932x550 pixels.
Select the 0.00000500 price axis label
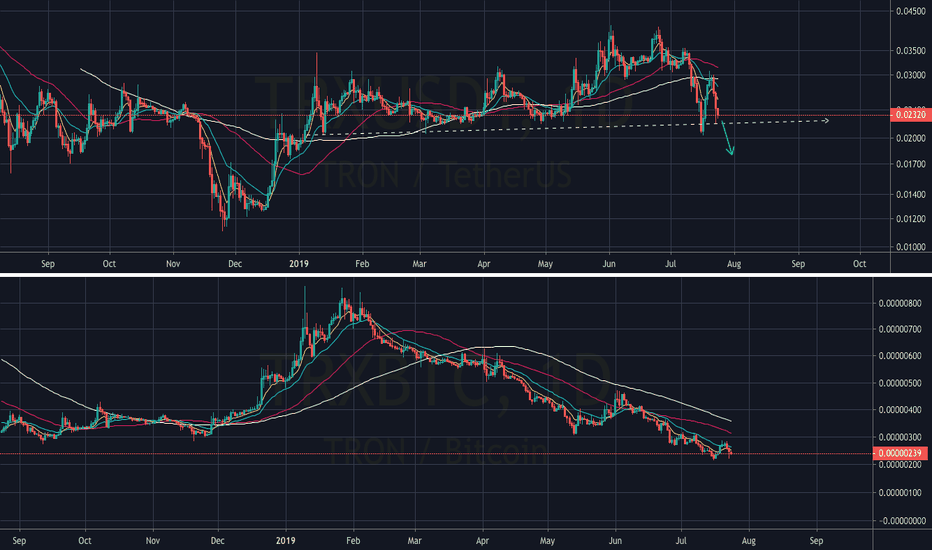pyautogui.click(x=900, y=383)
